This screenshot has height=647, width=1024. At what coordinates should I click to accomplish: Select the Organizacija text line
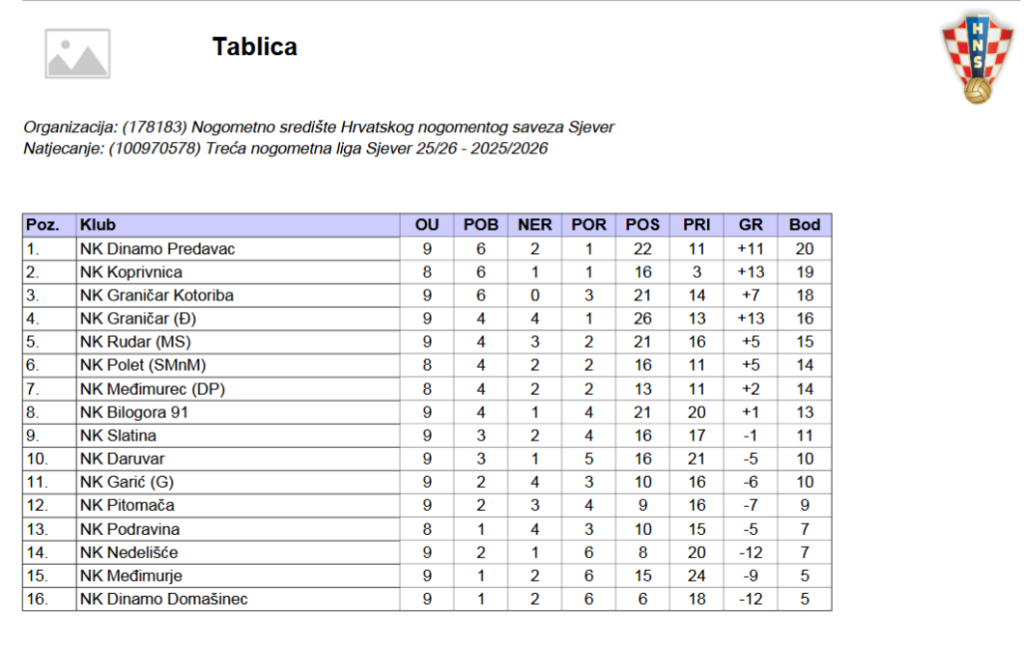coord(318,127)
